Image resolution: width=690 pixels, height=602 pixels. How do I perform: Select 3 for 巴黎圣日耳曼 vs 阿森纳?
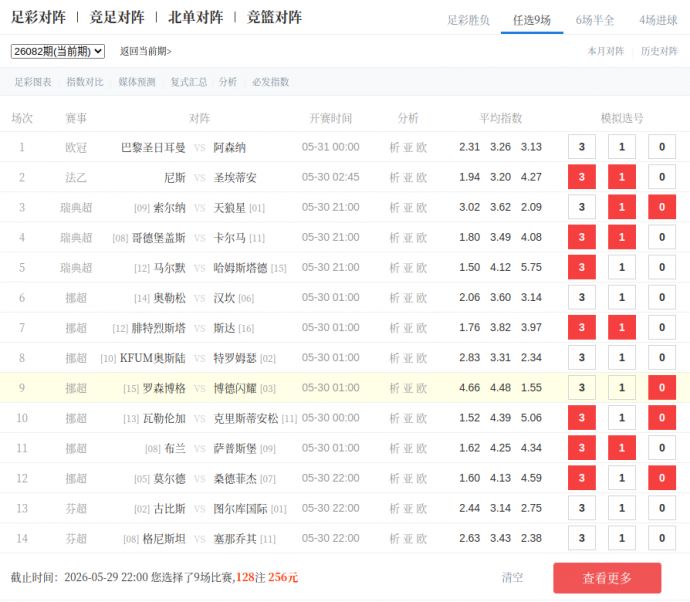[x=582, y=147]
